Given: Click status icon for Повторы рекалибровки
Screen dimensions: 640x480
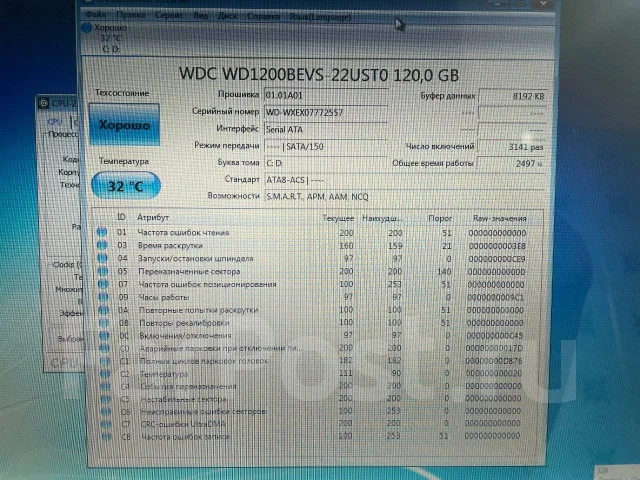Looking at the screenshot, I should [x=104, y=322].
